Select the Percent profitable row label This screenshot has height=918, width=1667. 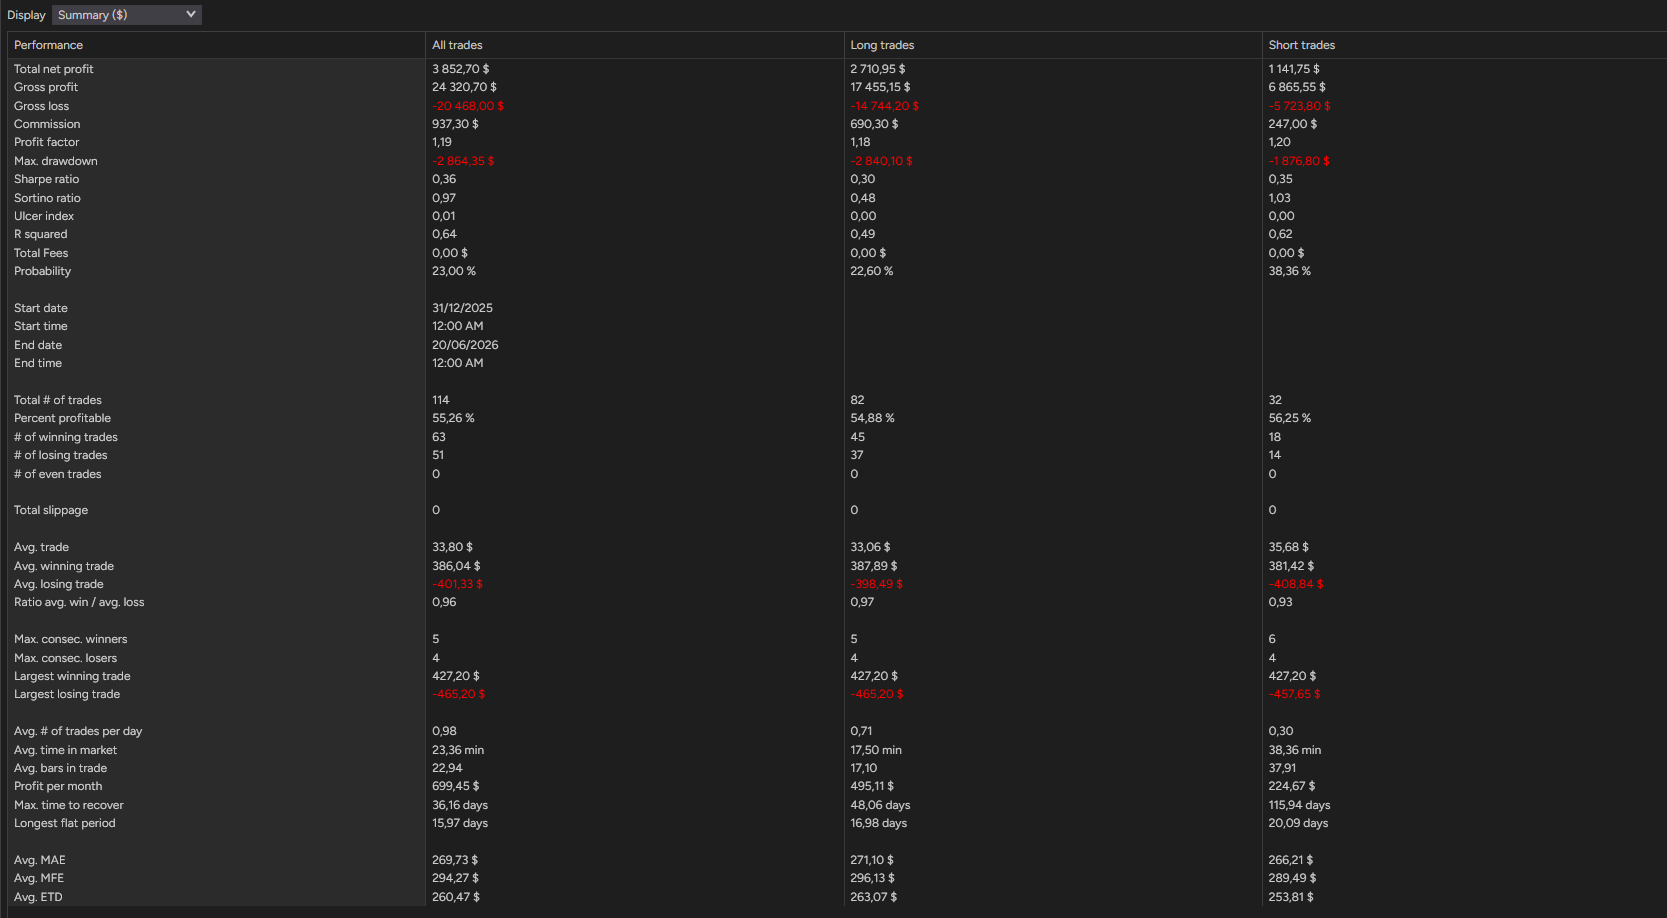(x=62, y=418)
